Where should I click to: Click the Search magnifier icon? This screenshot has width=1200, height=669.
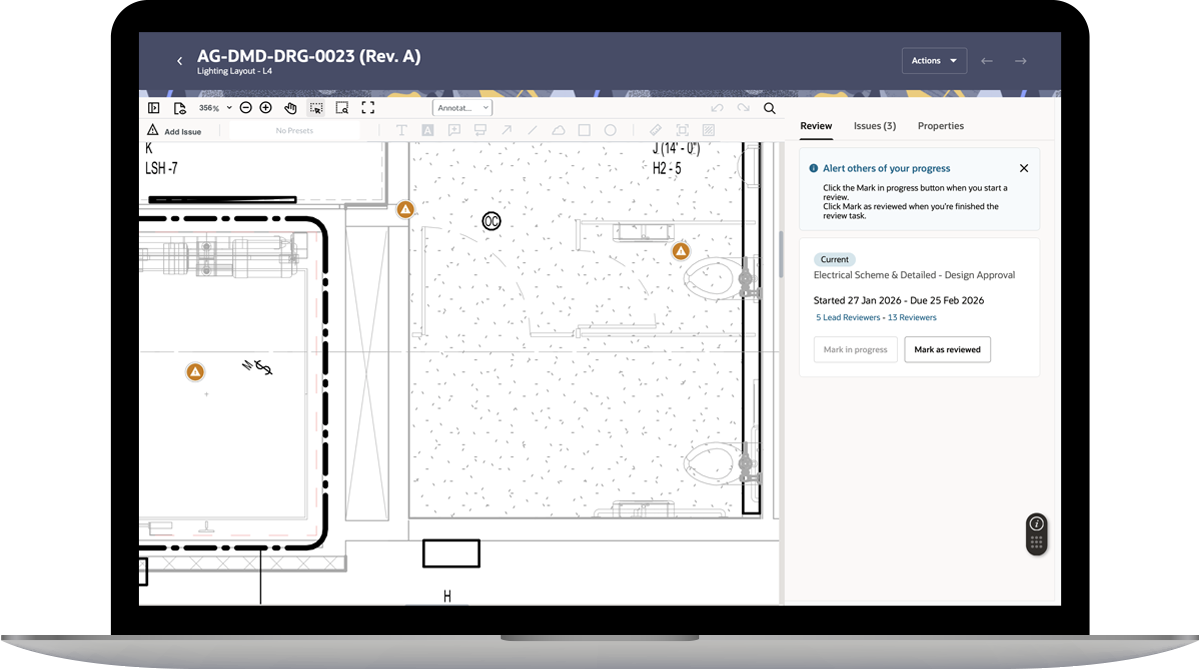[x=768, y=107]
